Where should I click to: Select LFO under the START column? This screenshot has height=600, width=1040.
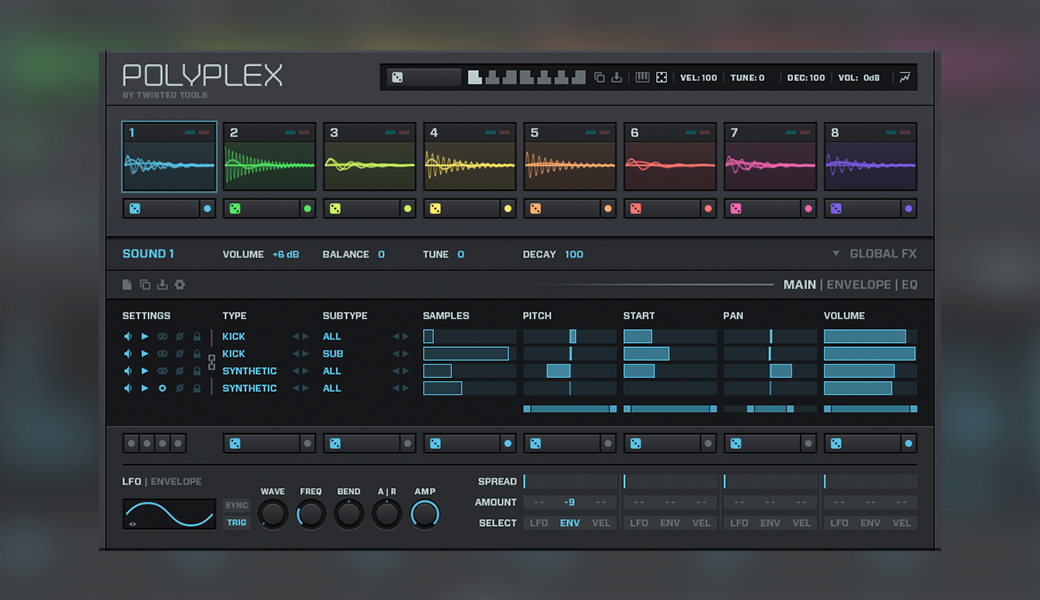coord(639,523)
